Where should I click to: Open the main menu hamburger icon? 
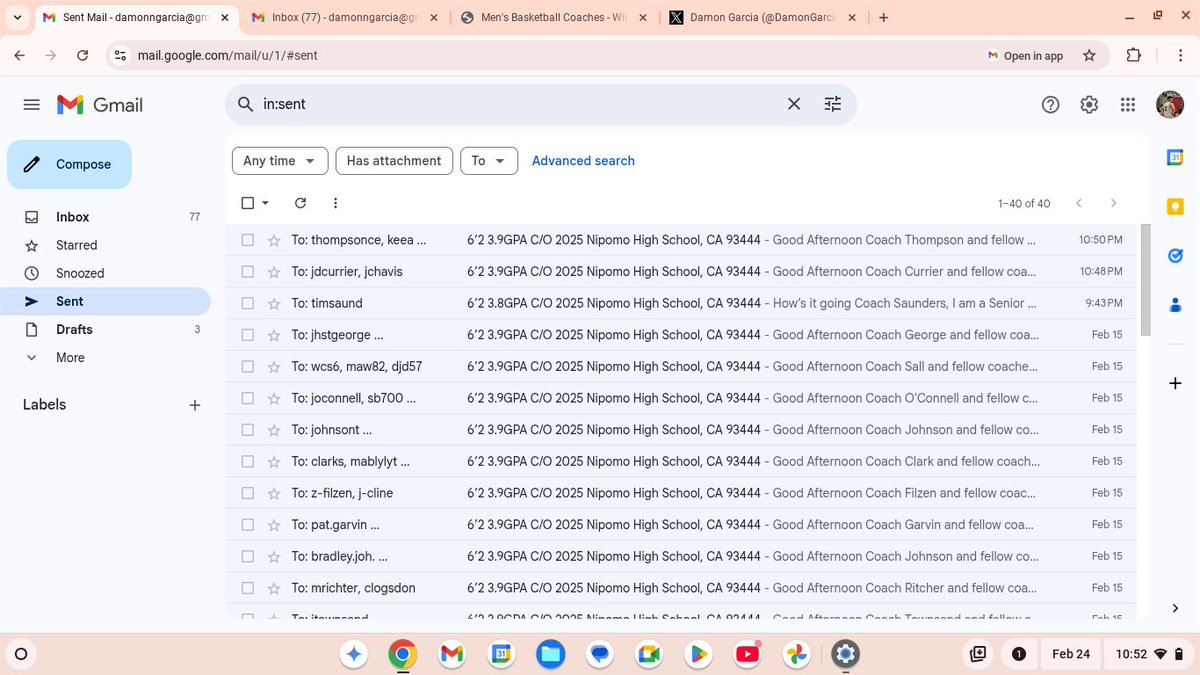pos(31,105)
